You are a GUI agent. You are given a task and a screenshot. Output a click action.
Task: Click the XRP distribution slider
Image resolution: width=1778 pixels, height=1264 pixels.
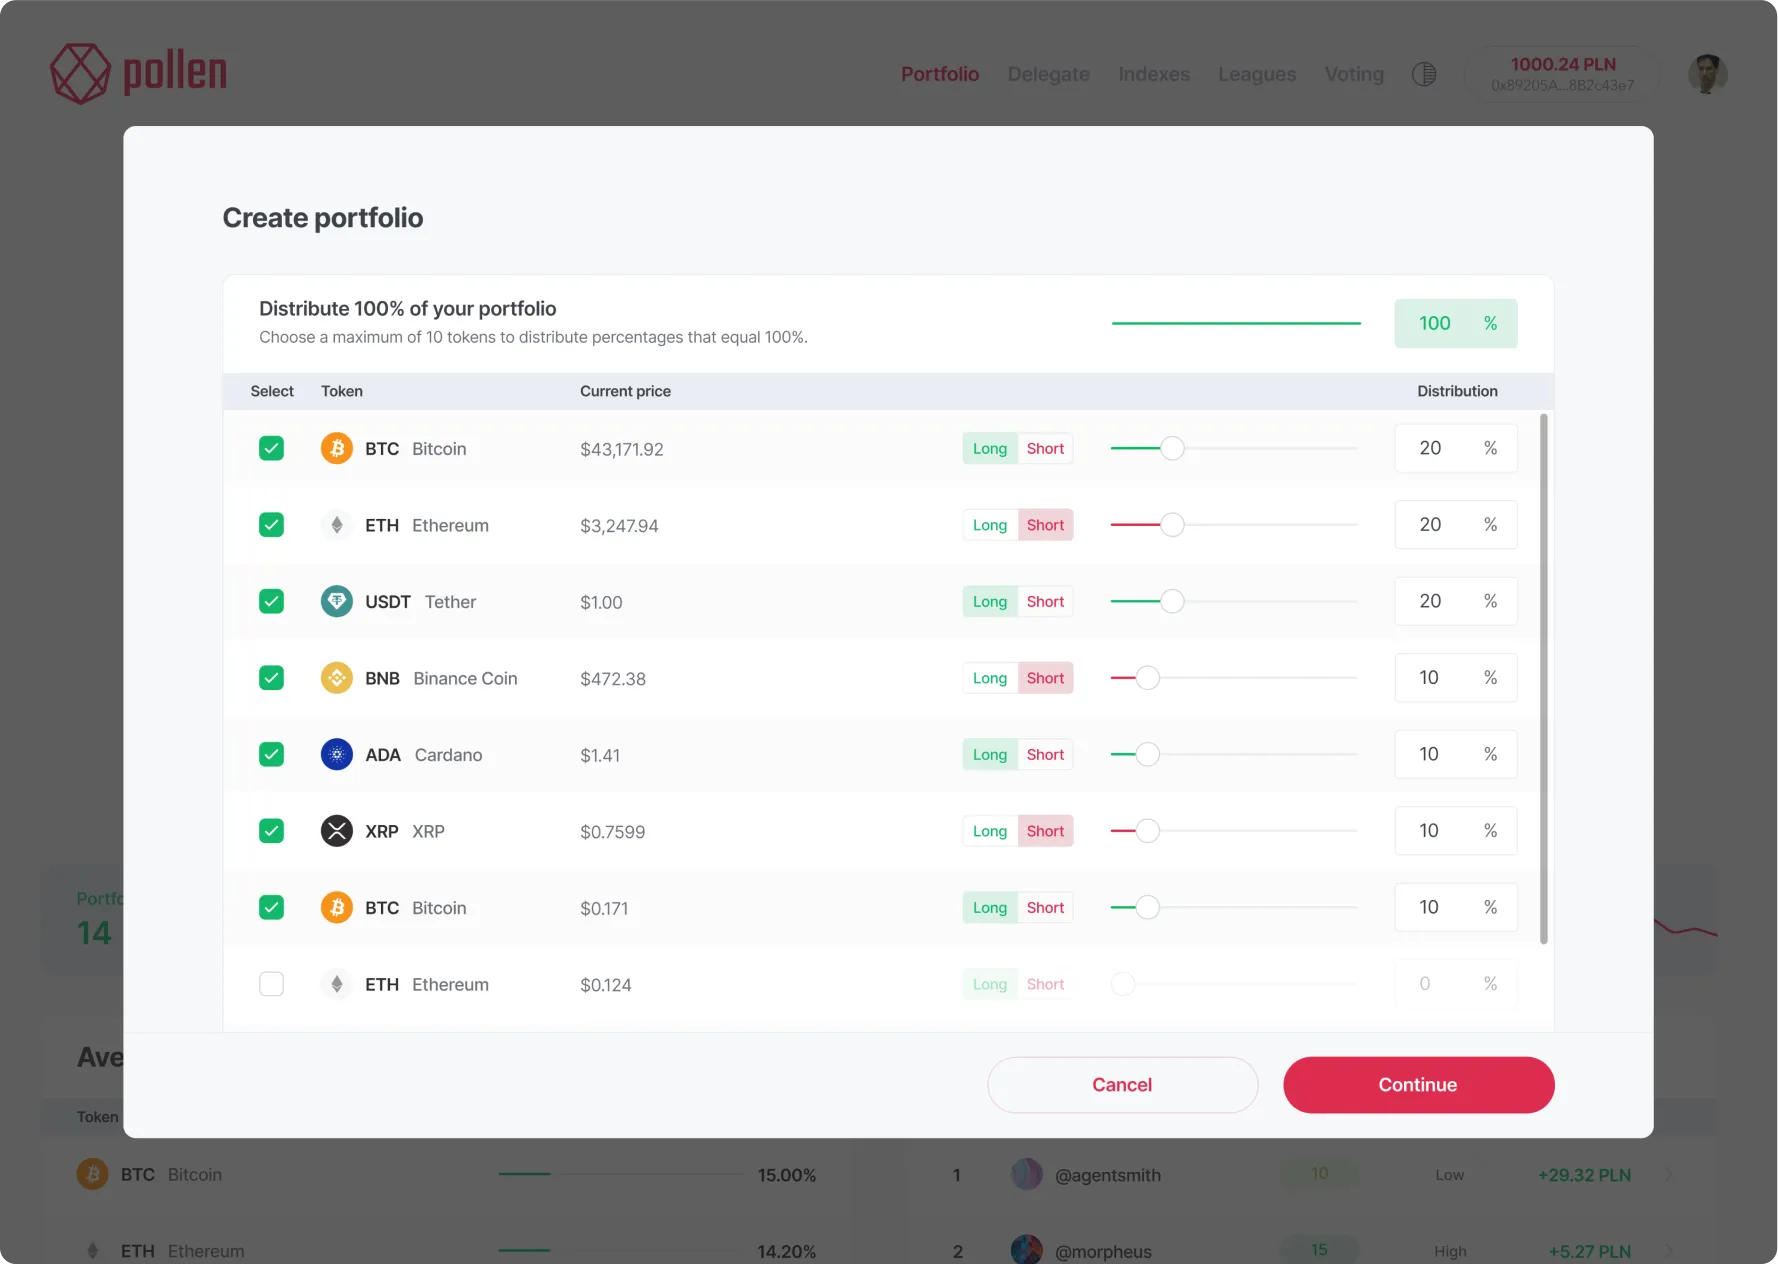click(x=1233, y=831)
